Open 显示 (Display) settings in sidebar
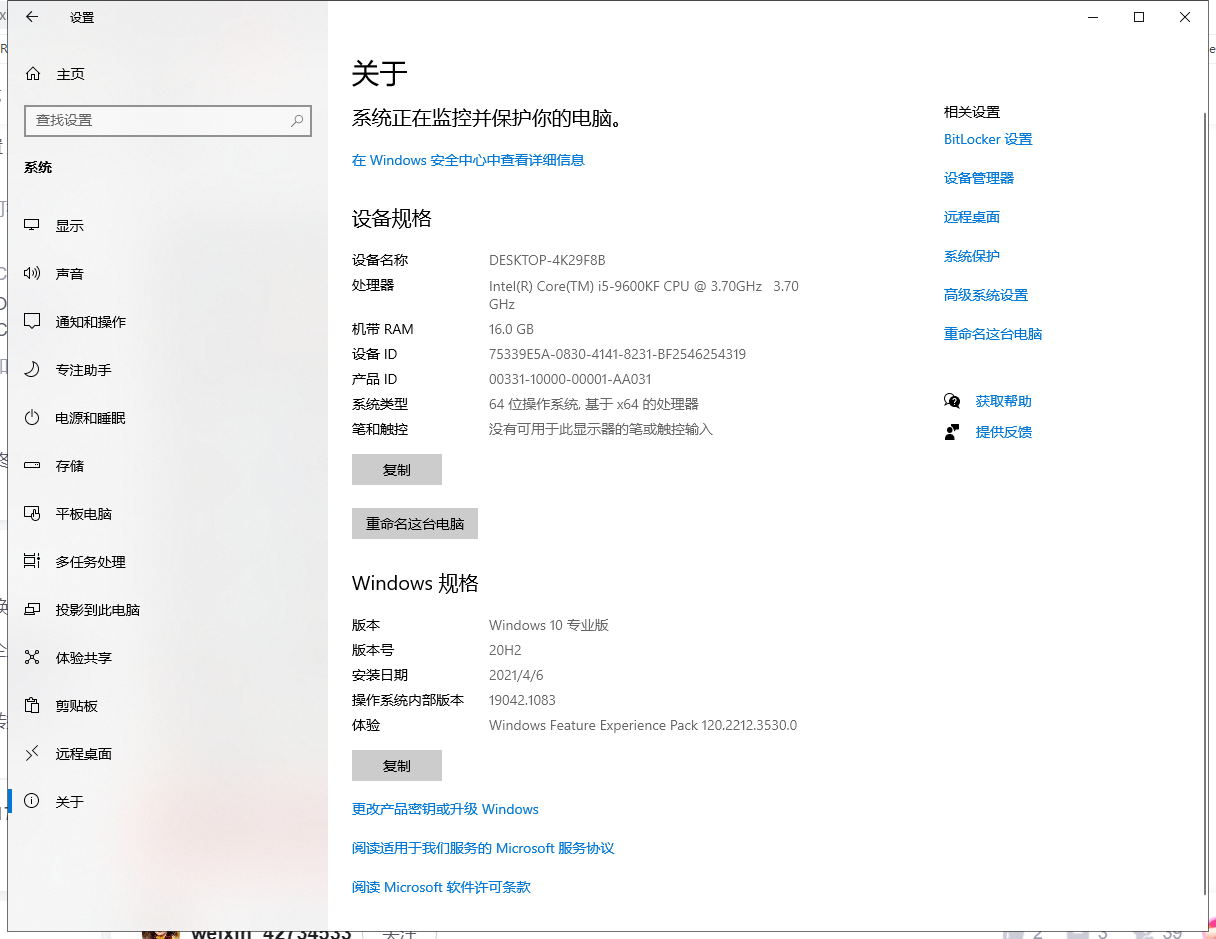Image resolution: width=1216 pixels, height=939 pixels. pos(70,225)
